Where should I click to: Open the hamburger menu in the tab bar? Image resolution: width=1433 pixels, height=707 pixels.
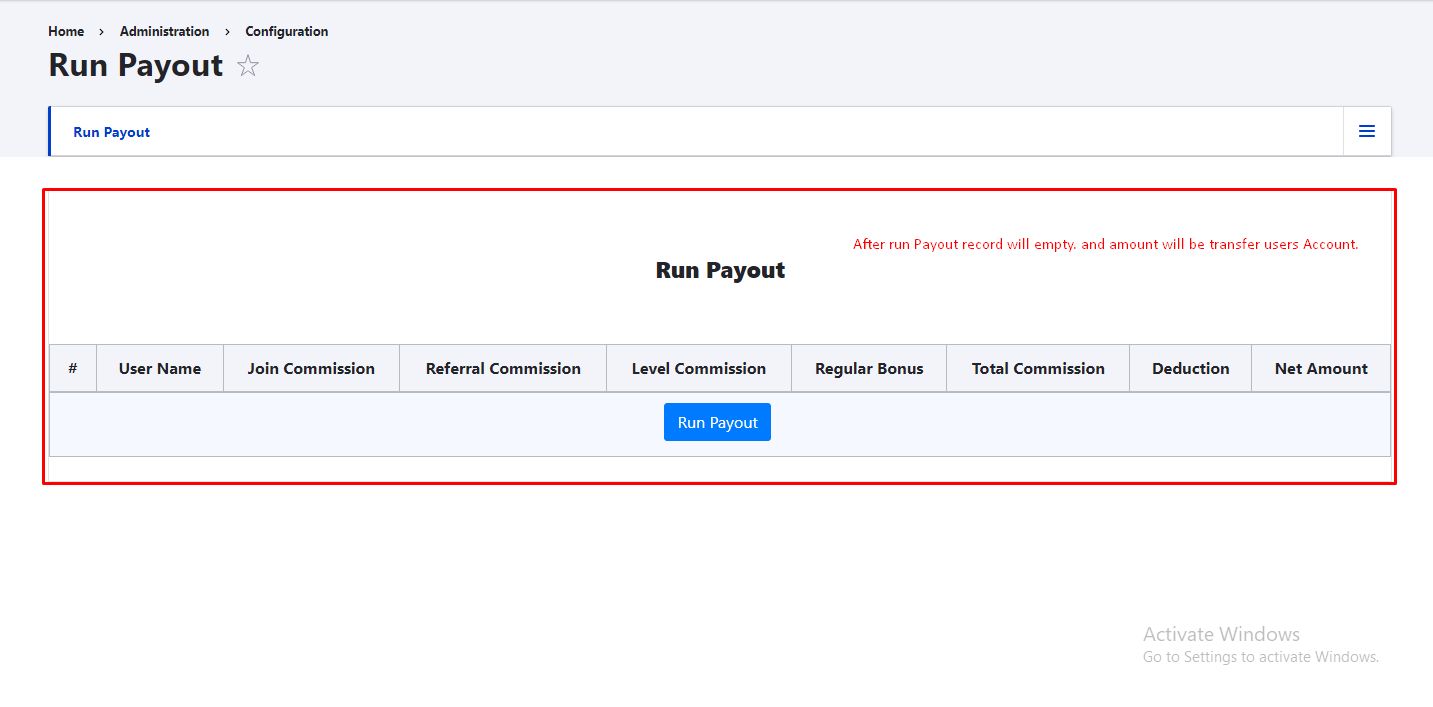(x=1367, y=131)
